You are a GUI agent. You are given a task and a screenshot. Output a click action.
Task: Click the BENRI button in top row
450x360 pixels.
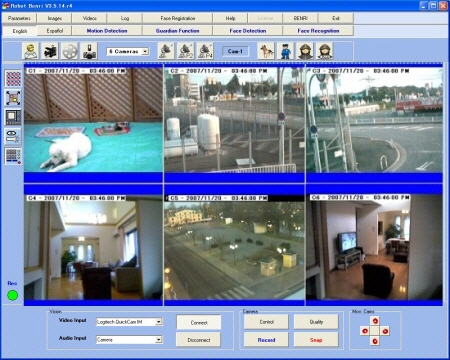(x=301, y=18)
